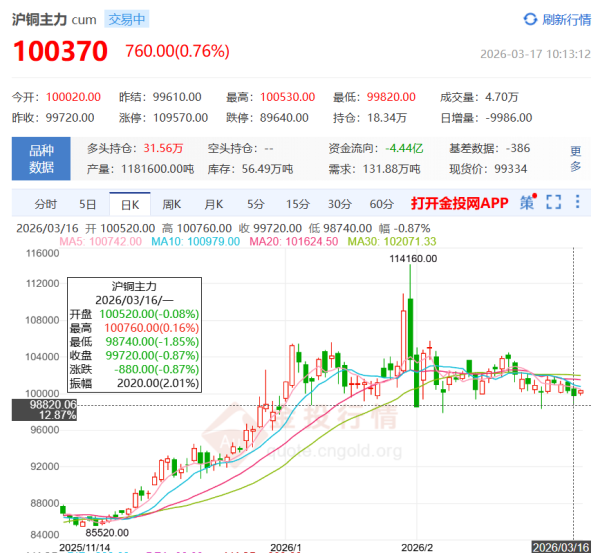Click the 2026/03/16 date marker on axis
Image resolution: width=600 pixels, height=553 pixels.
(561, 547)
